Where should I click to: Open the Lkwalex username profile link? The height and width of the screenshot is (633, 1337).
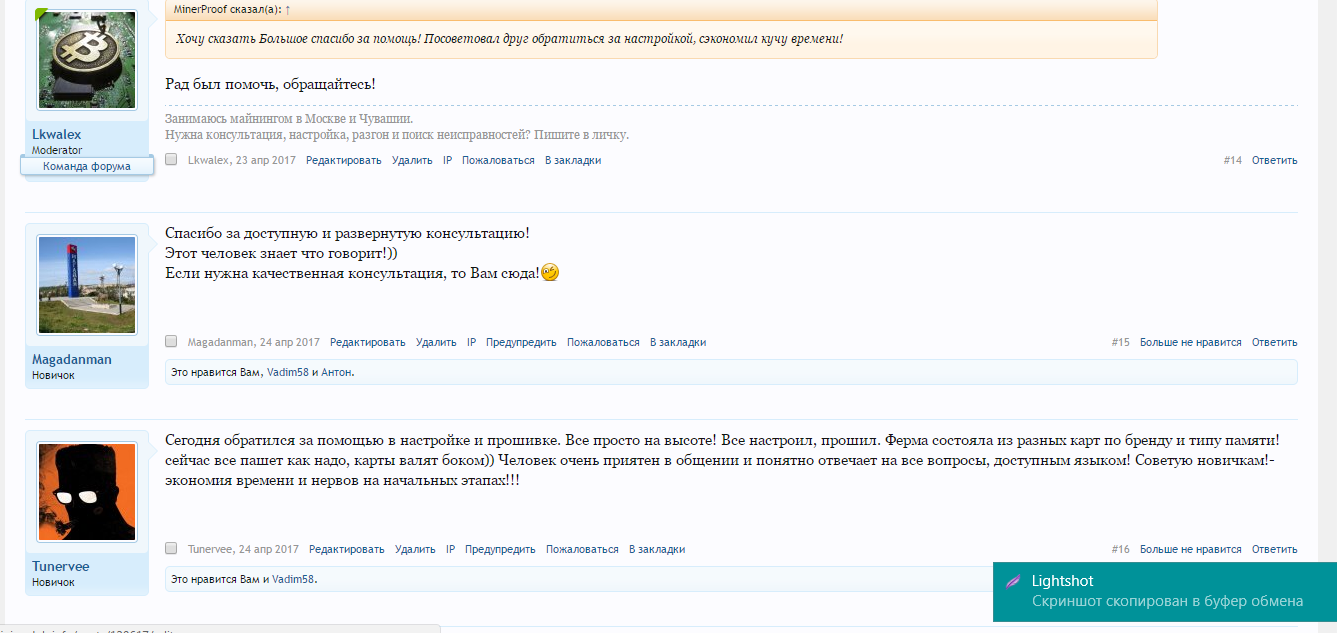(57, 134)
